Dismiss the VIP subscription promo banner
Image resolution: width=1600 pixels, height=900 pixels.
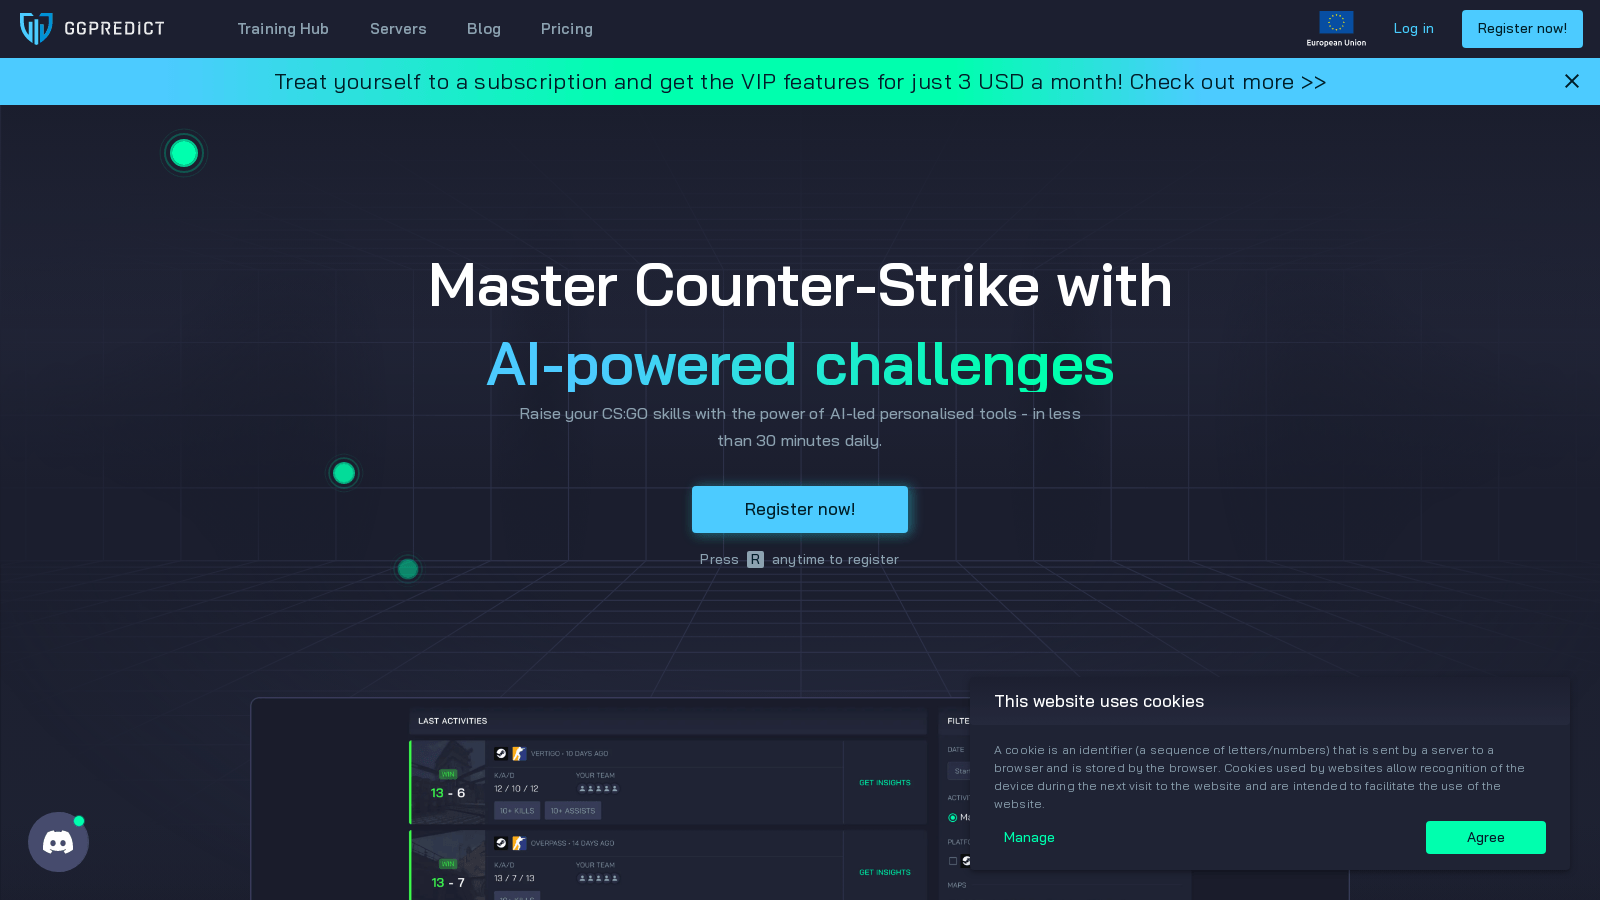[x=1572, y=81]
